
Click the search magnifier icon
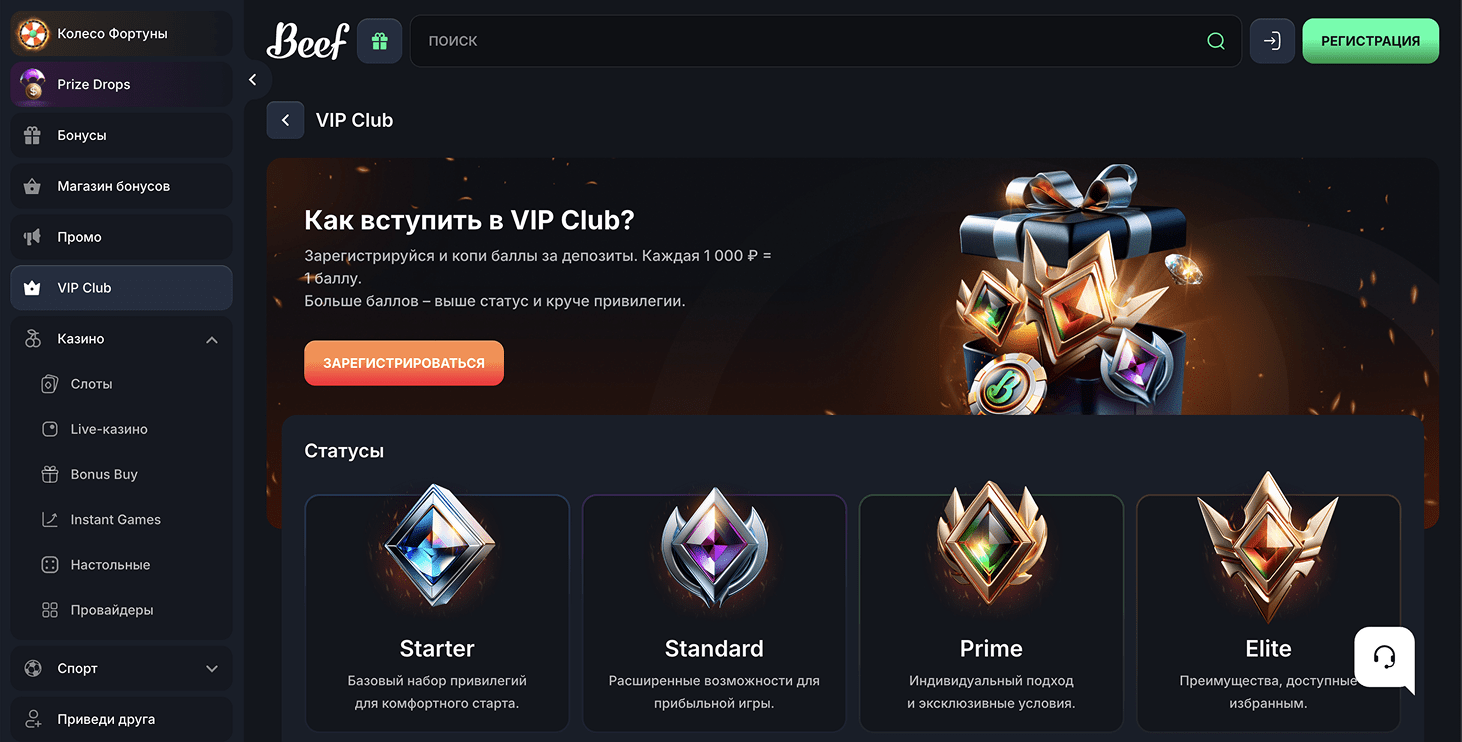pyautogui.click(x=1216, y=41)
